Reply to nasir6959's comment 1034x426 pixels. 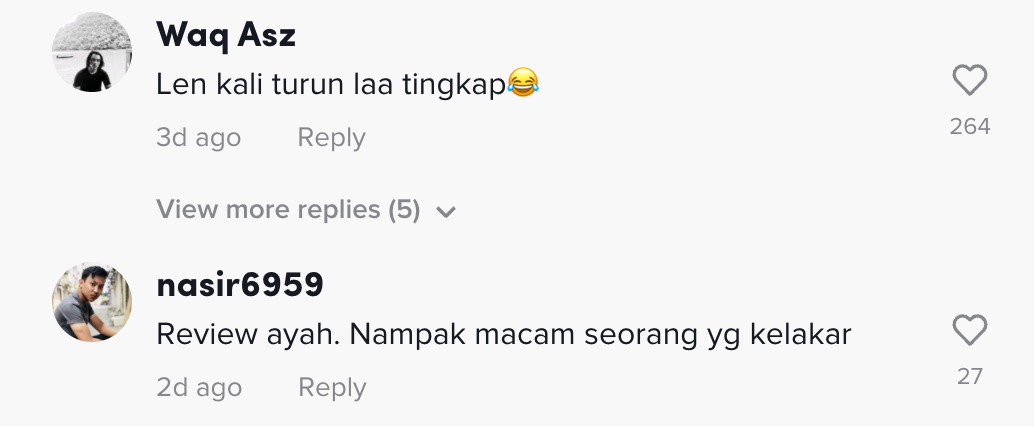331,388
